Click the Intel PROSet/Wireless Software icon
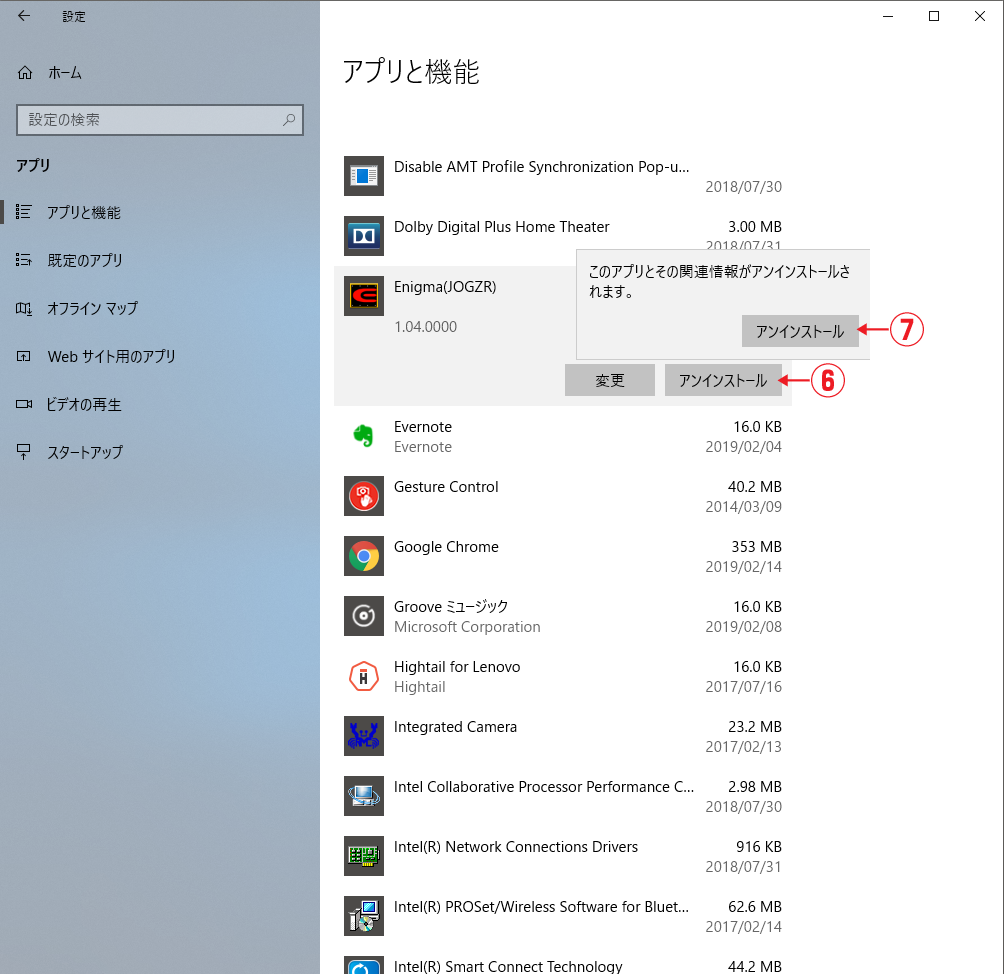1005x974 pixels. [363, 916]
